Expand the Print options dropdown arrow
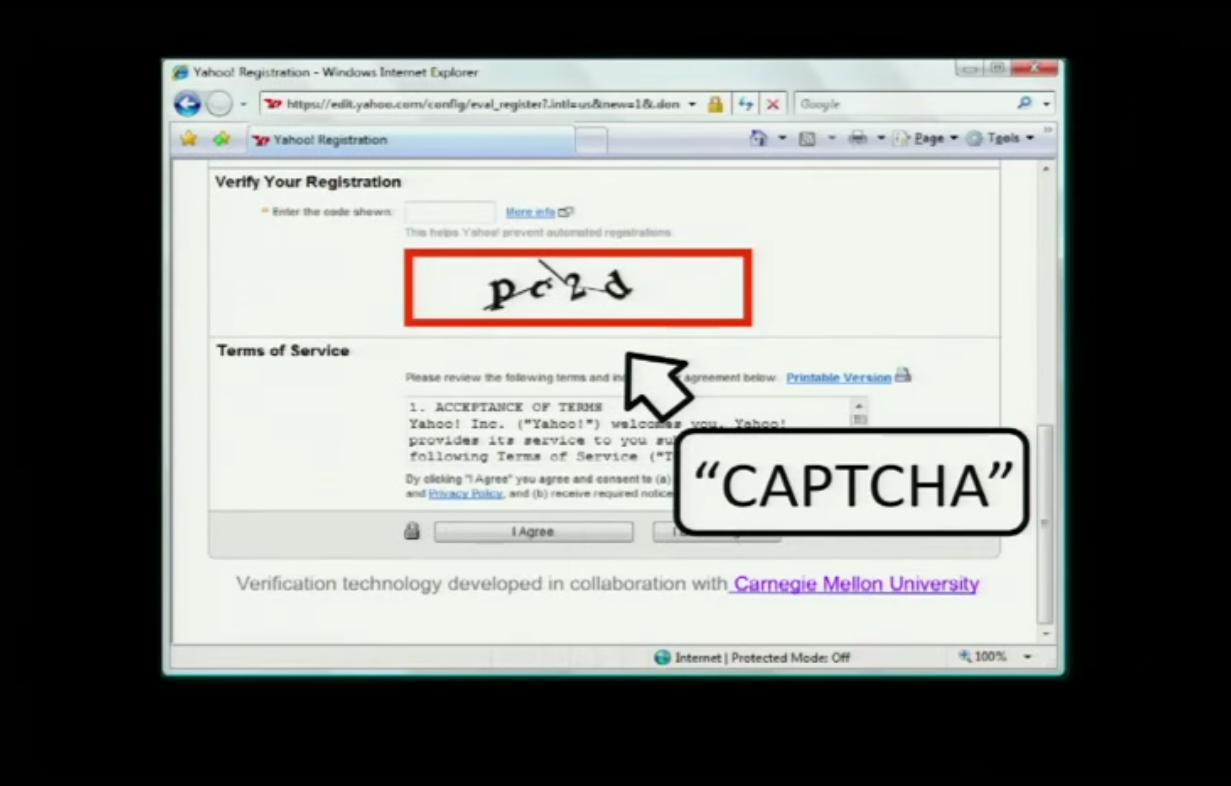Viewport: 1231px width, 786px height. pos(881,139)
